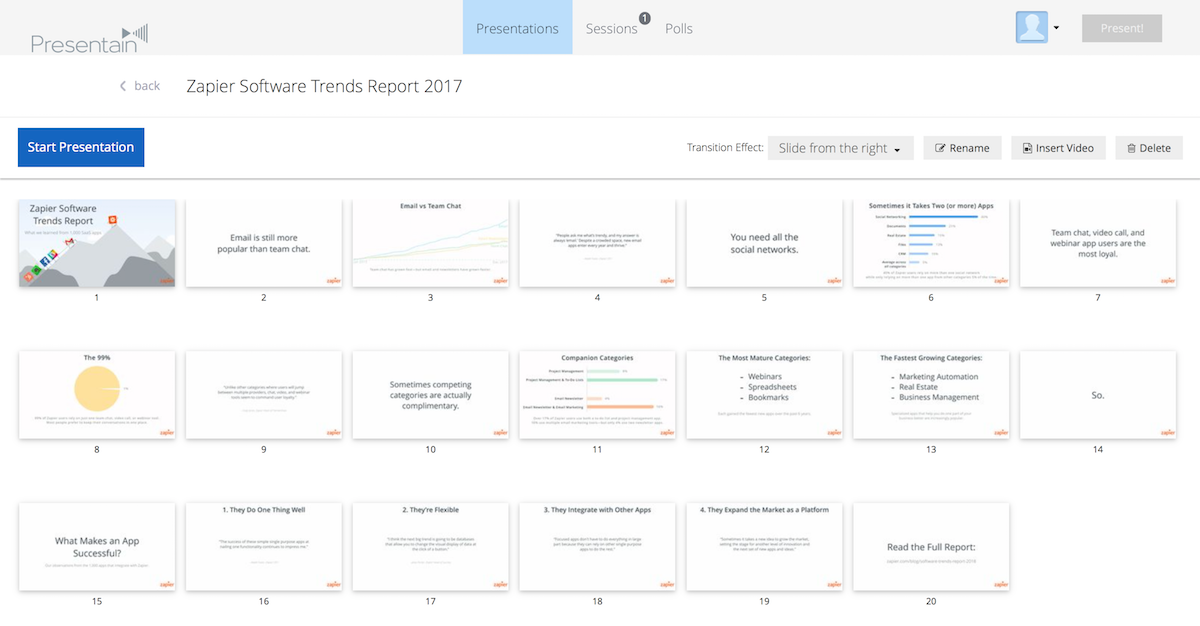Click Start Presentation button

(81, 147)
